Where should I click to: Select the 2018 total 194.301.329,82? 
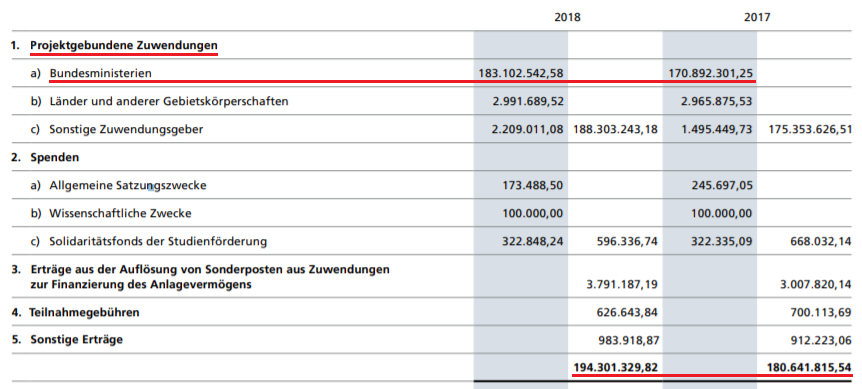pyautogui.click(x=615, y=367)
